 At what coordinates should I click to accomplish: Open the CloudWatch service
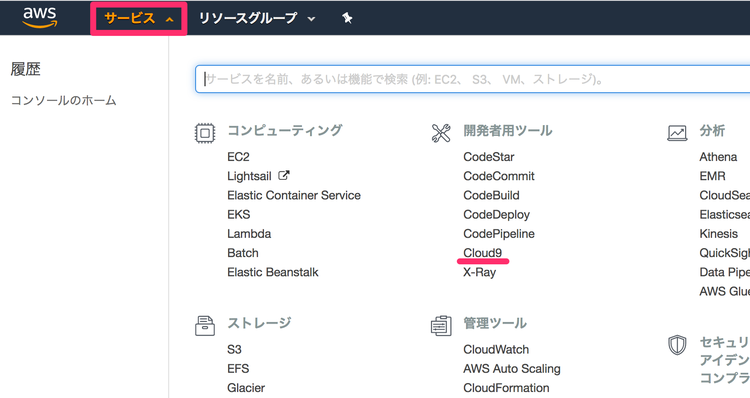point(496,349)
